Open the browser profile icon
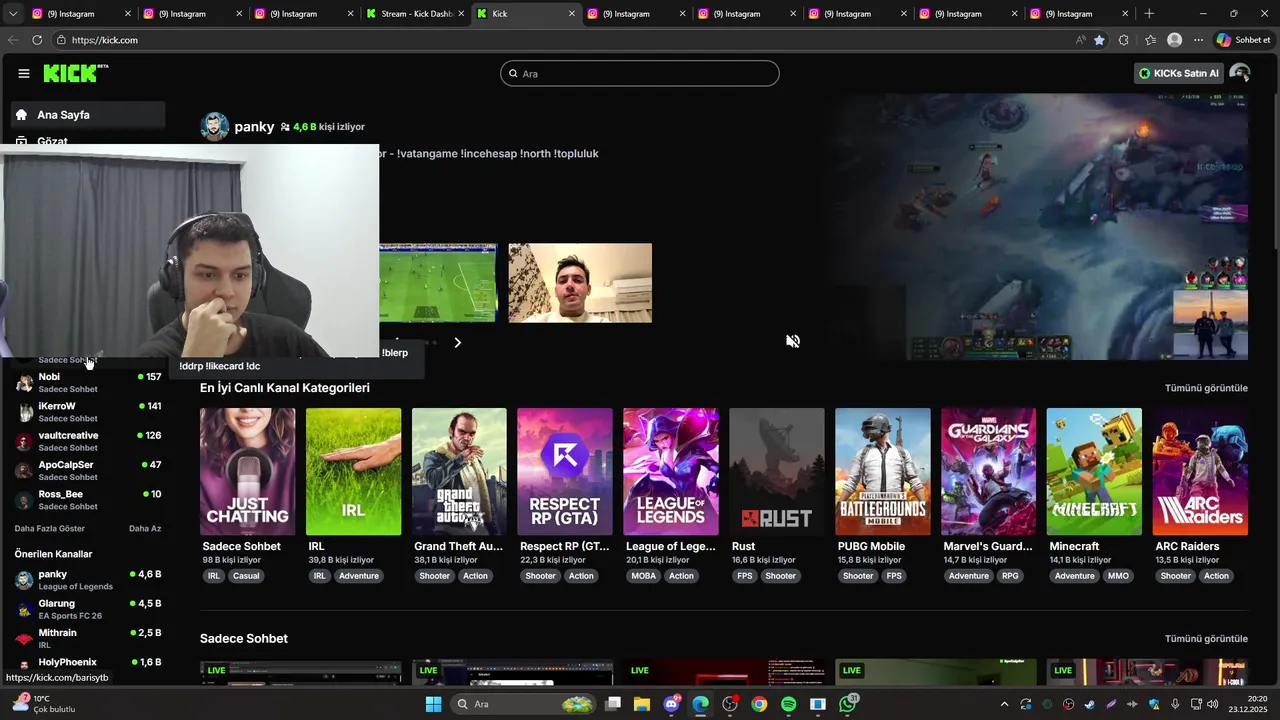The height and width of the screenshot is (720, 1280). (1175, 40)
